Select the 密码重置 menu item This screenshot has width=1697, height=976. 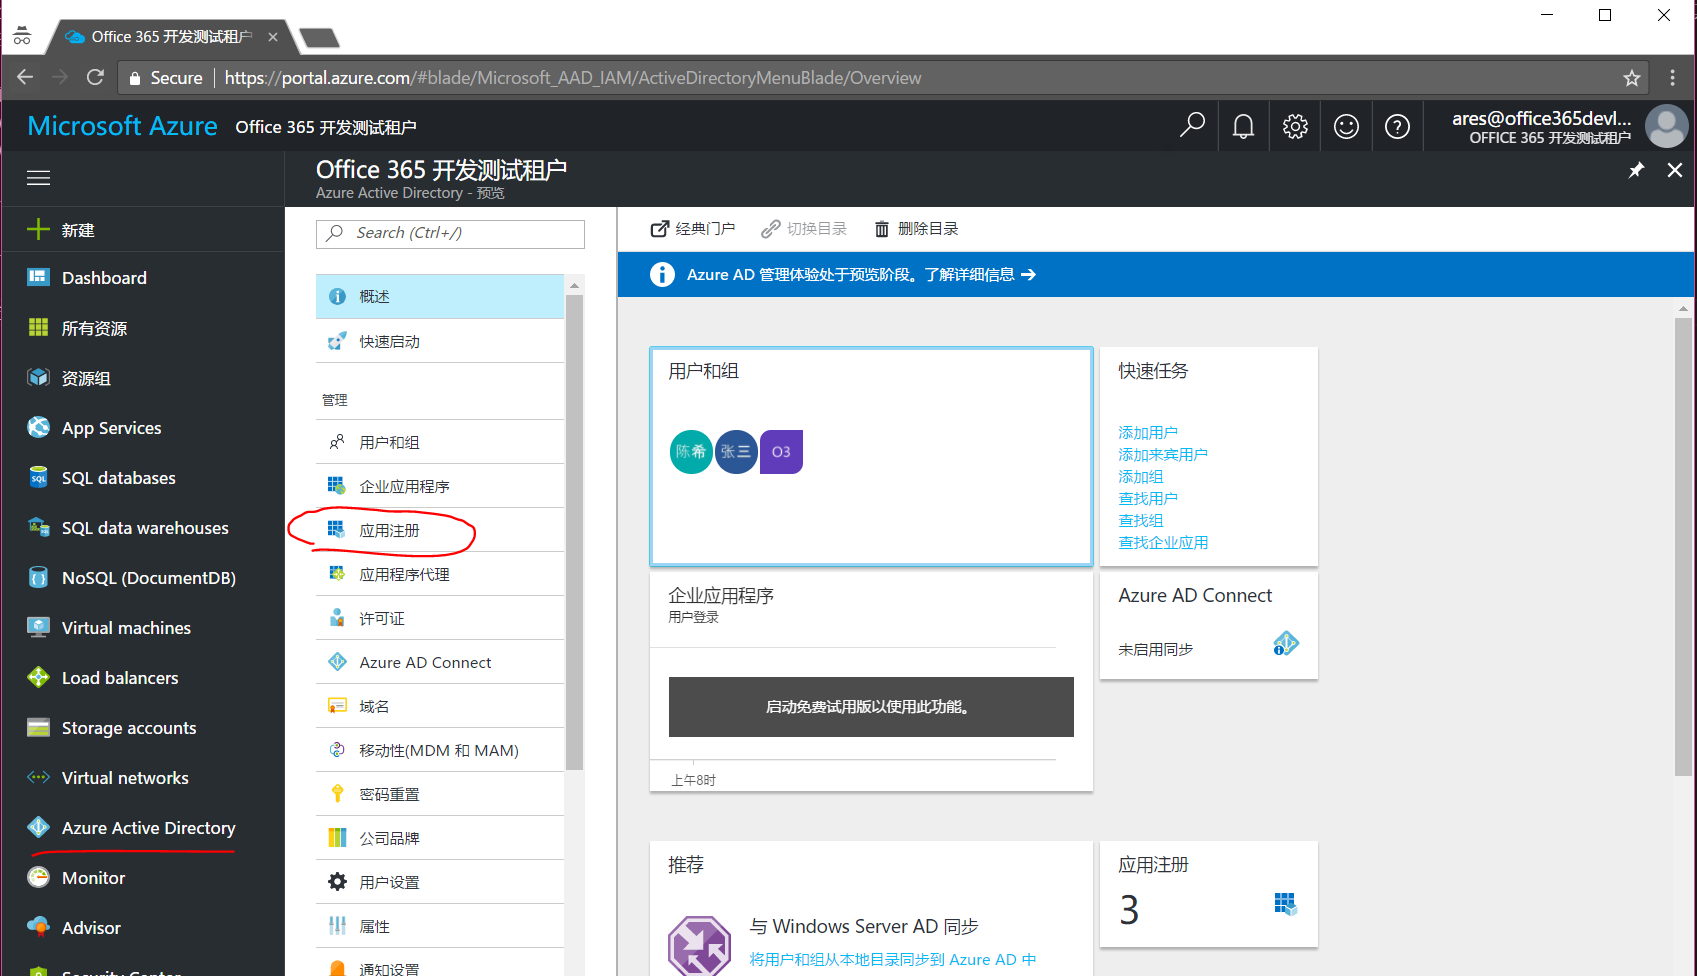(x=440, y=794)
